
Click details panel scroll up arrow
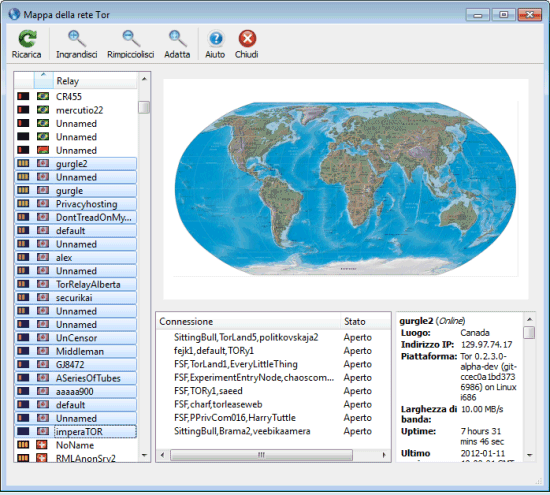pos(530,319)
